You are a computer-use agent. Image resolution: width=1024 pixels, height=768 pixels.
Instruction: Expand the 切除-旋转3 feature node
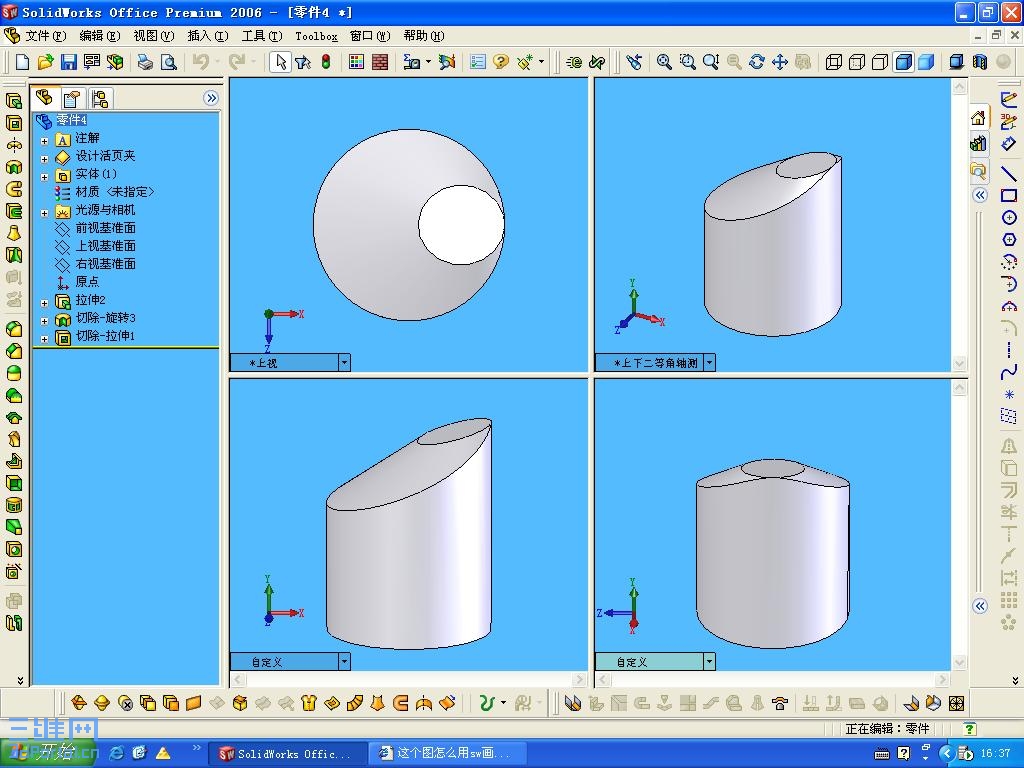click(x=44, y=321)
